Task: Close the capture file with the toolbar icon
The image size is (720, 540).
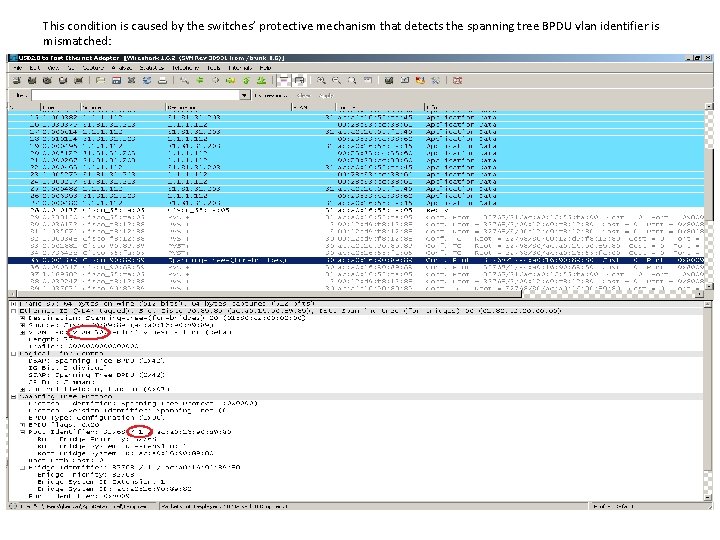Action: [131, 80]
